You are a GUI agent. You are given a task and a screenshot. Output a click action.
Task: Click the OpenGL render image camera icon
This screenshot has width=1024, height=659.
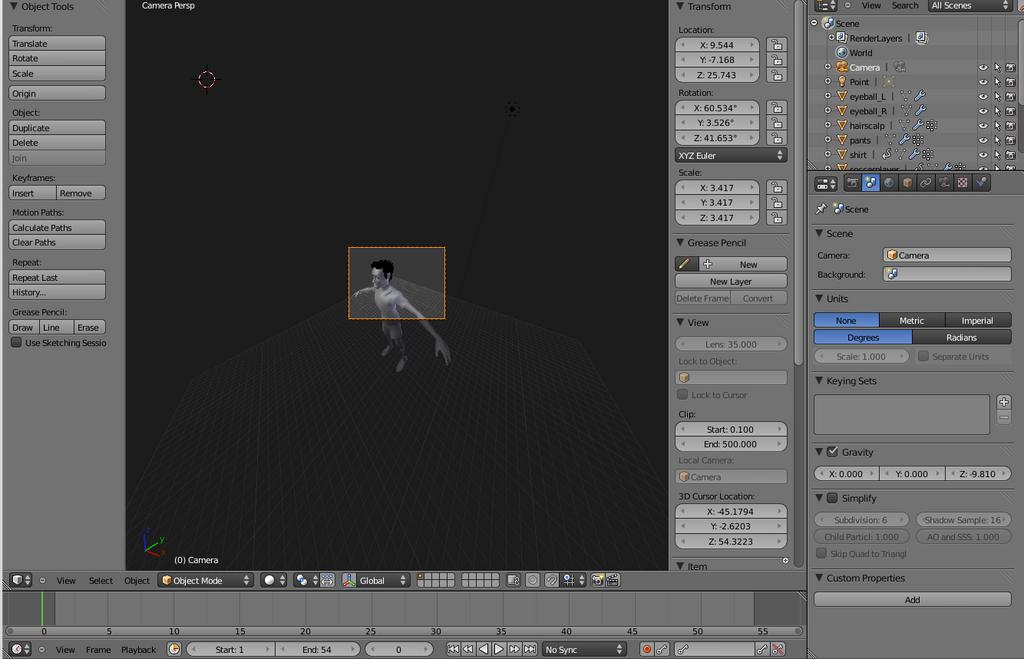tap(598, 580)
